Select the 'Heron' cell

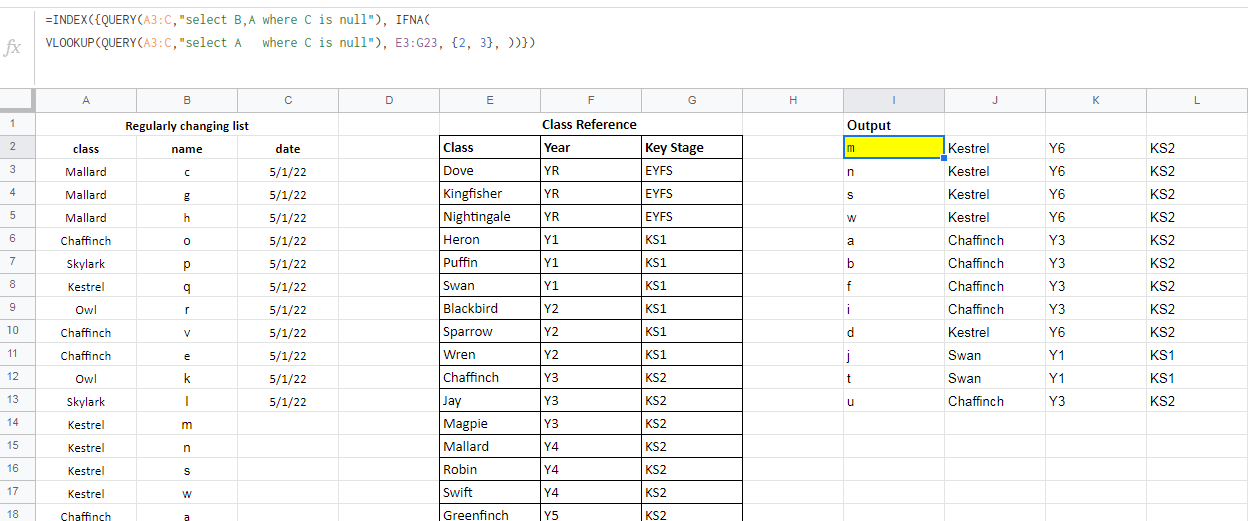click(x=490, y=239)
